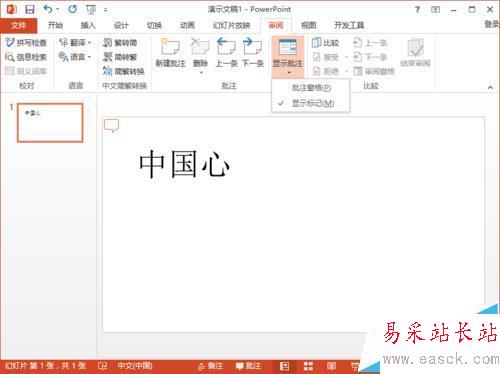The height and width of the screenshot is (374, 500).
Task: Customize quick access toolbar dropdown
Action: [x=105, y=10]
